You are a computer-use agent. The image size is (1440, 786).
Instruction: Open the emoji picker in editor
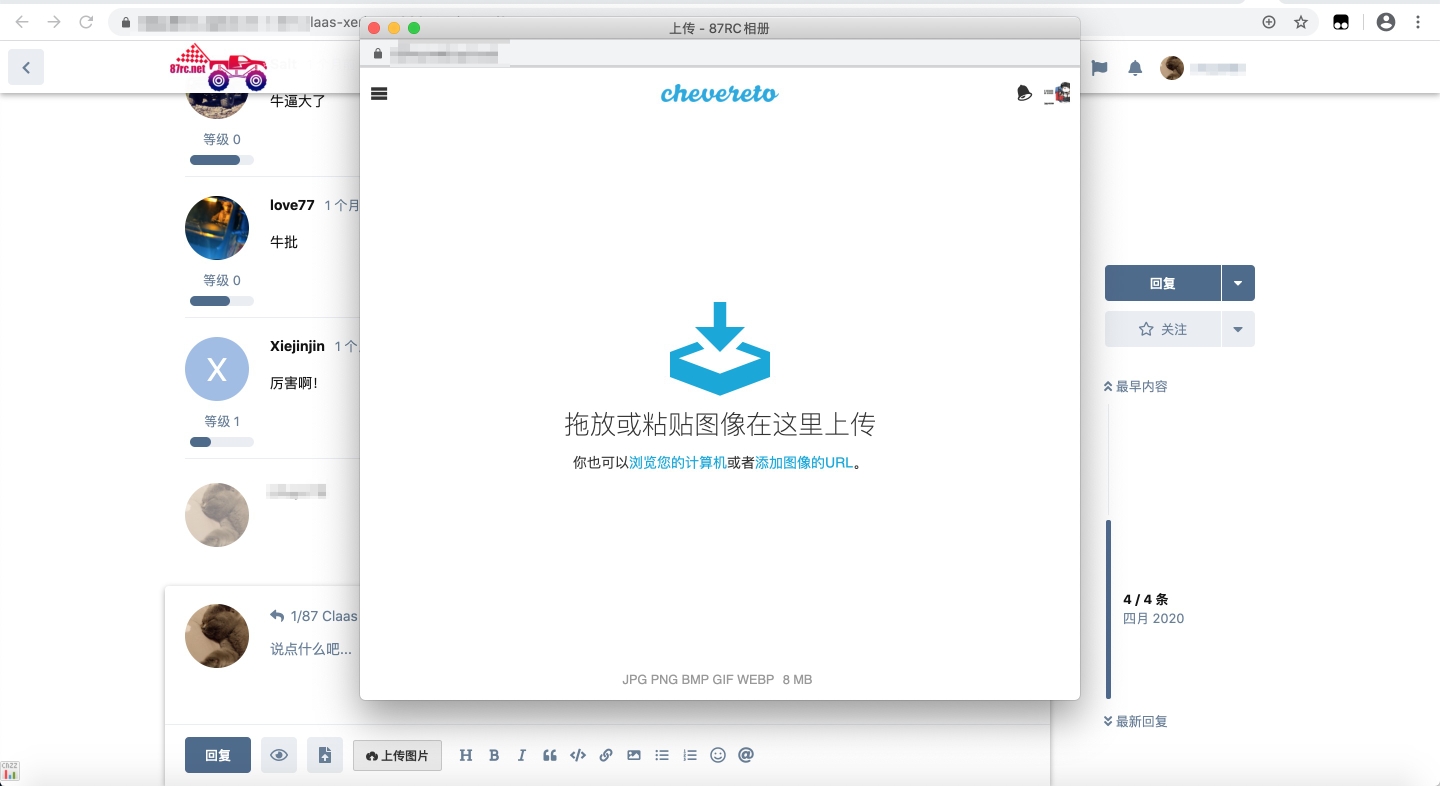[717, 756]
